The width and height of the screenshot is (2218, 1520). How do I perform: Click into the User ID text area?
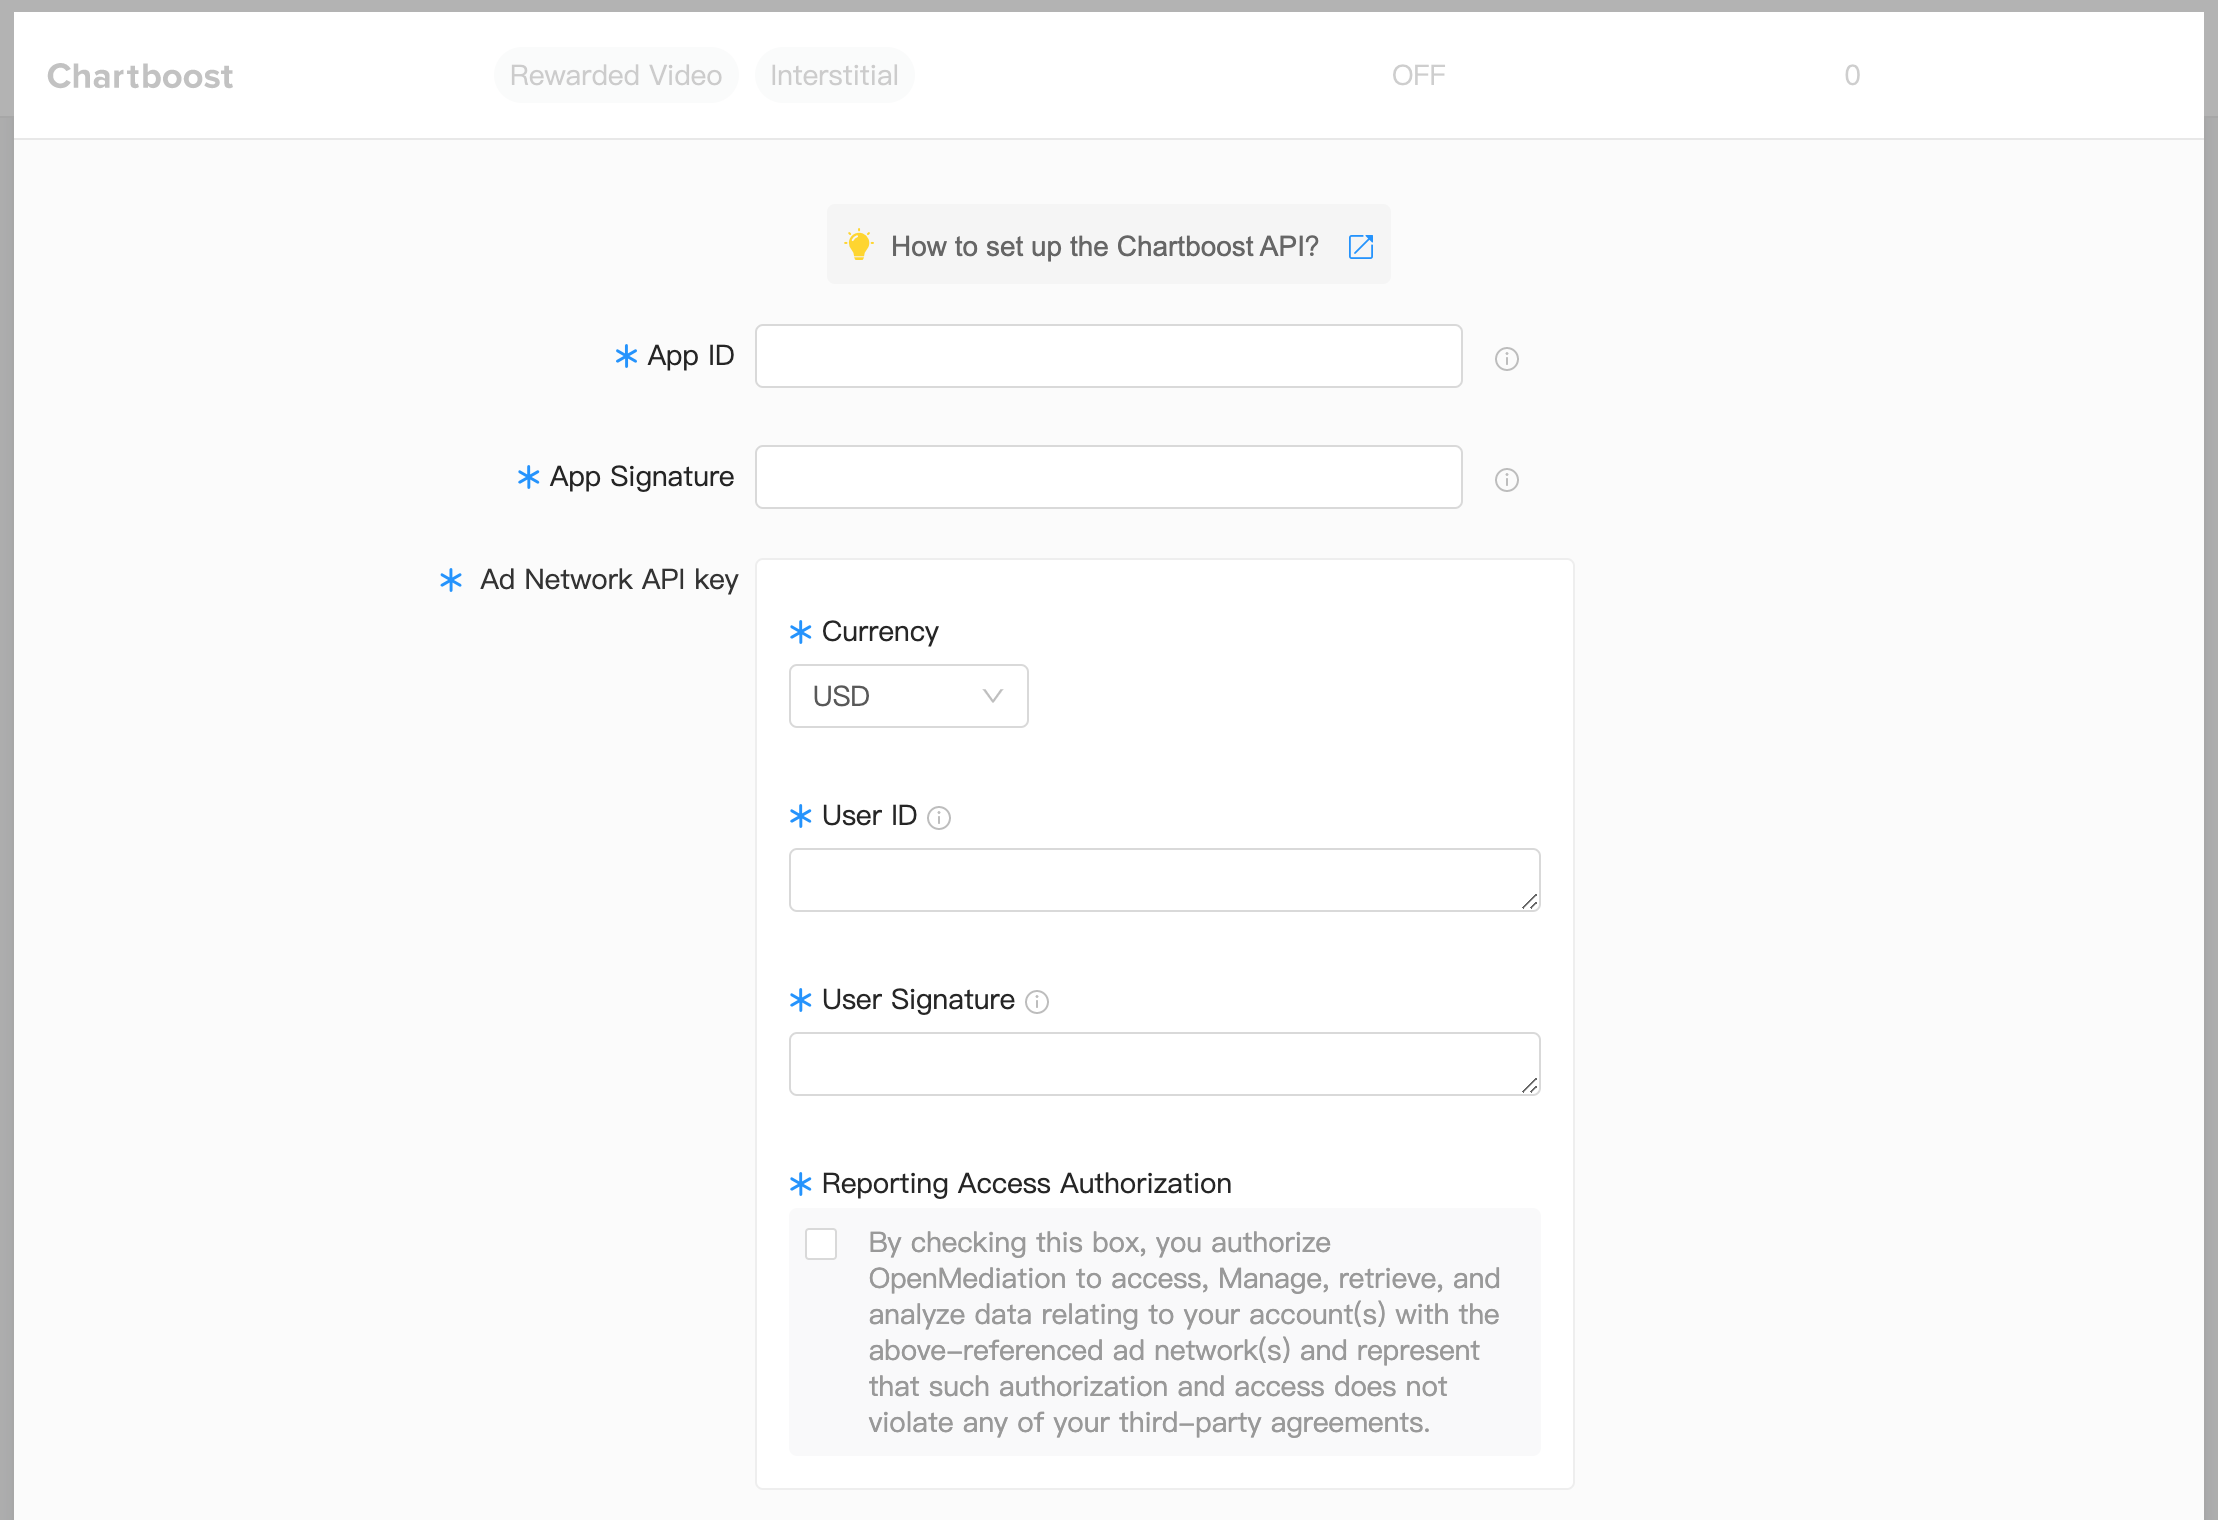(1165, 880)
